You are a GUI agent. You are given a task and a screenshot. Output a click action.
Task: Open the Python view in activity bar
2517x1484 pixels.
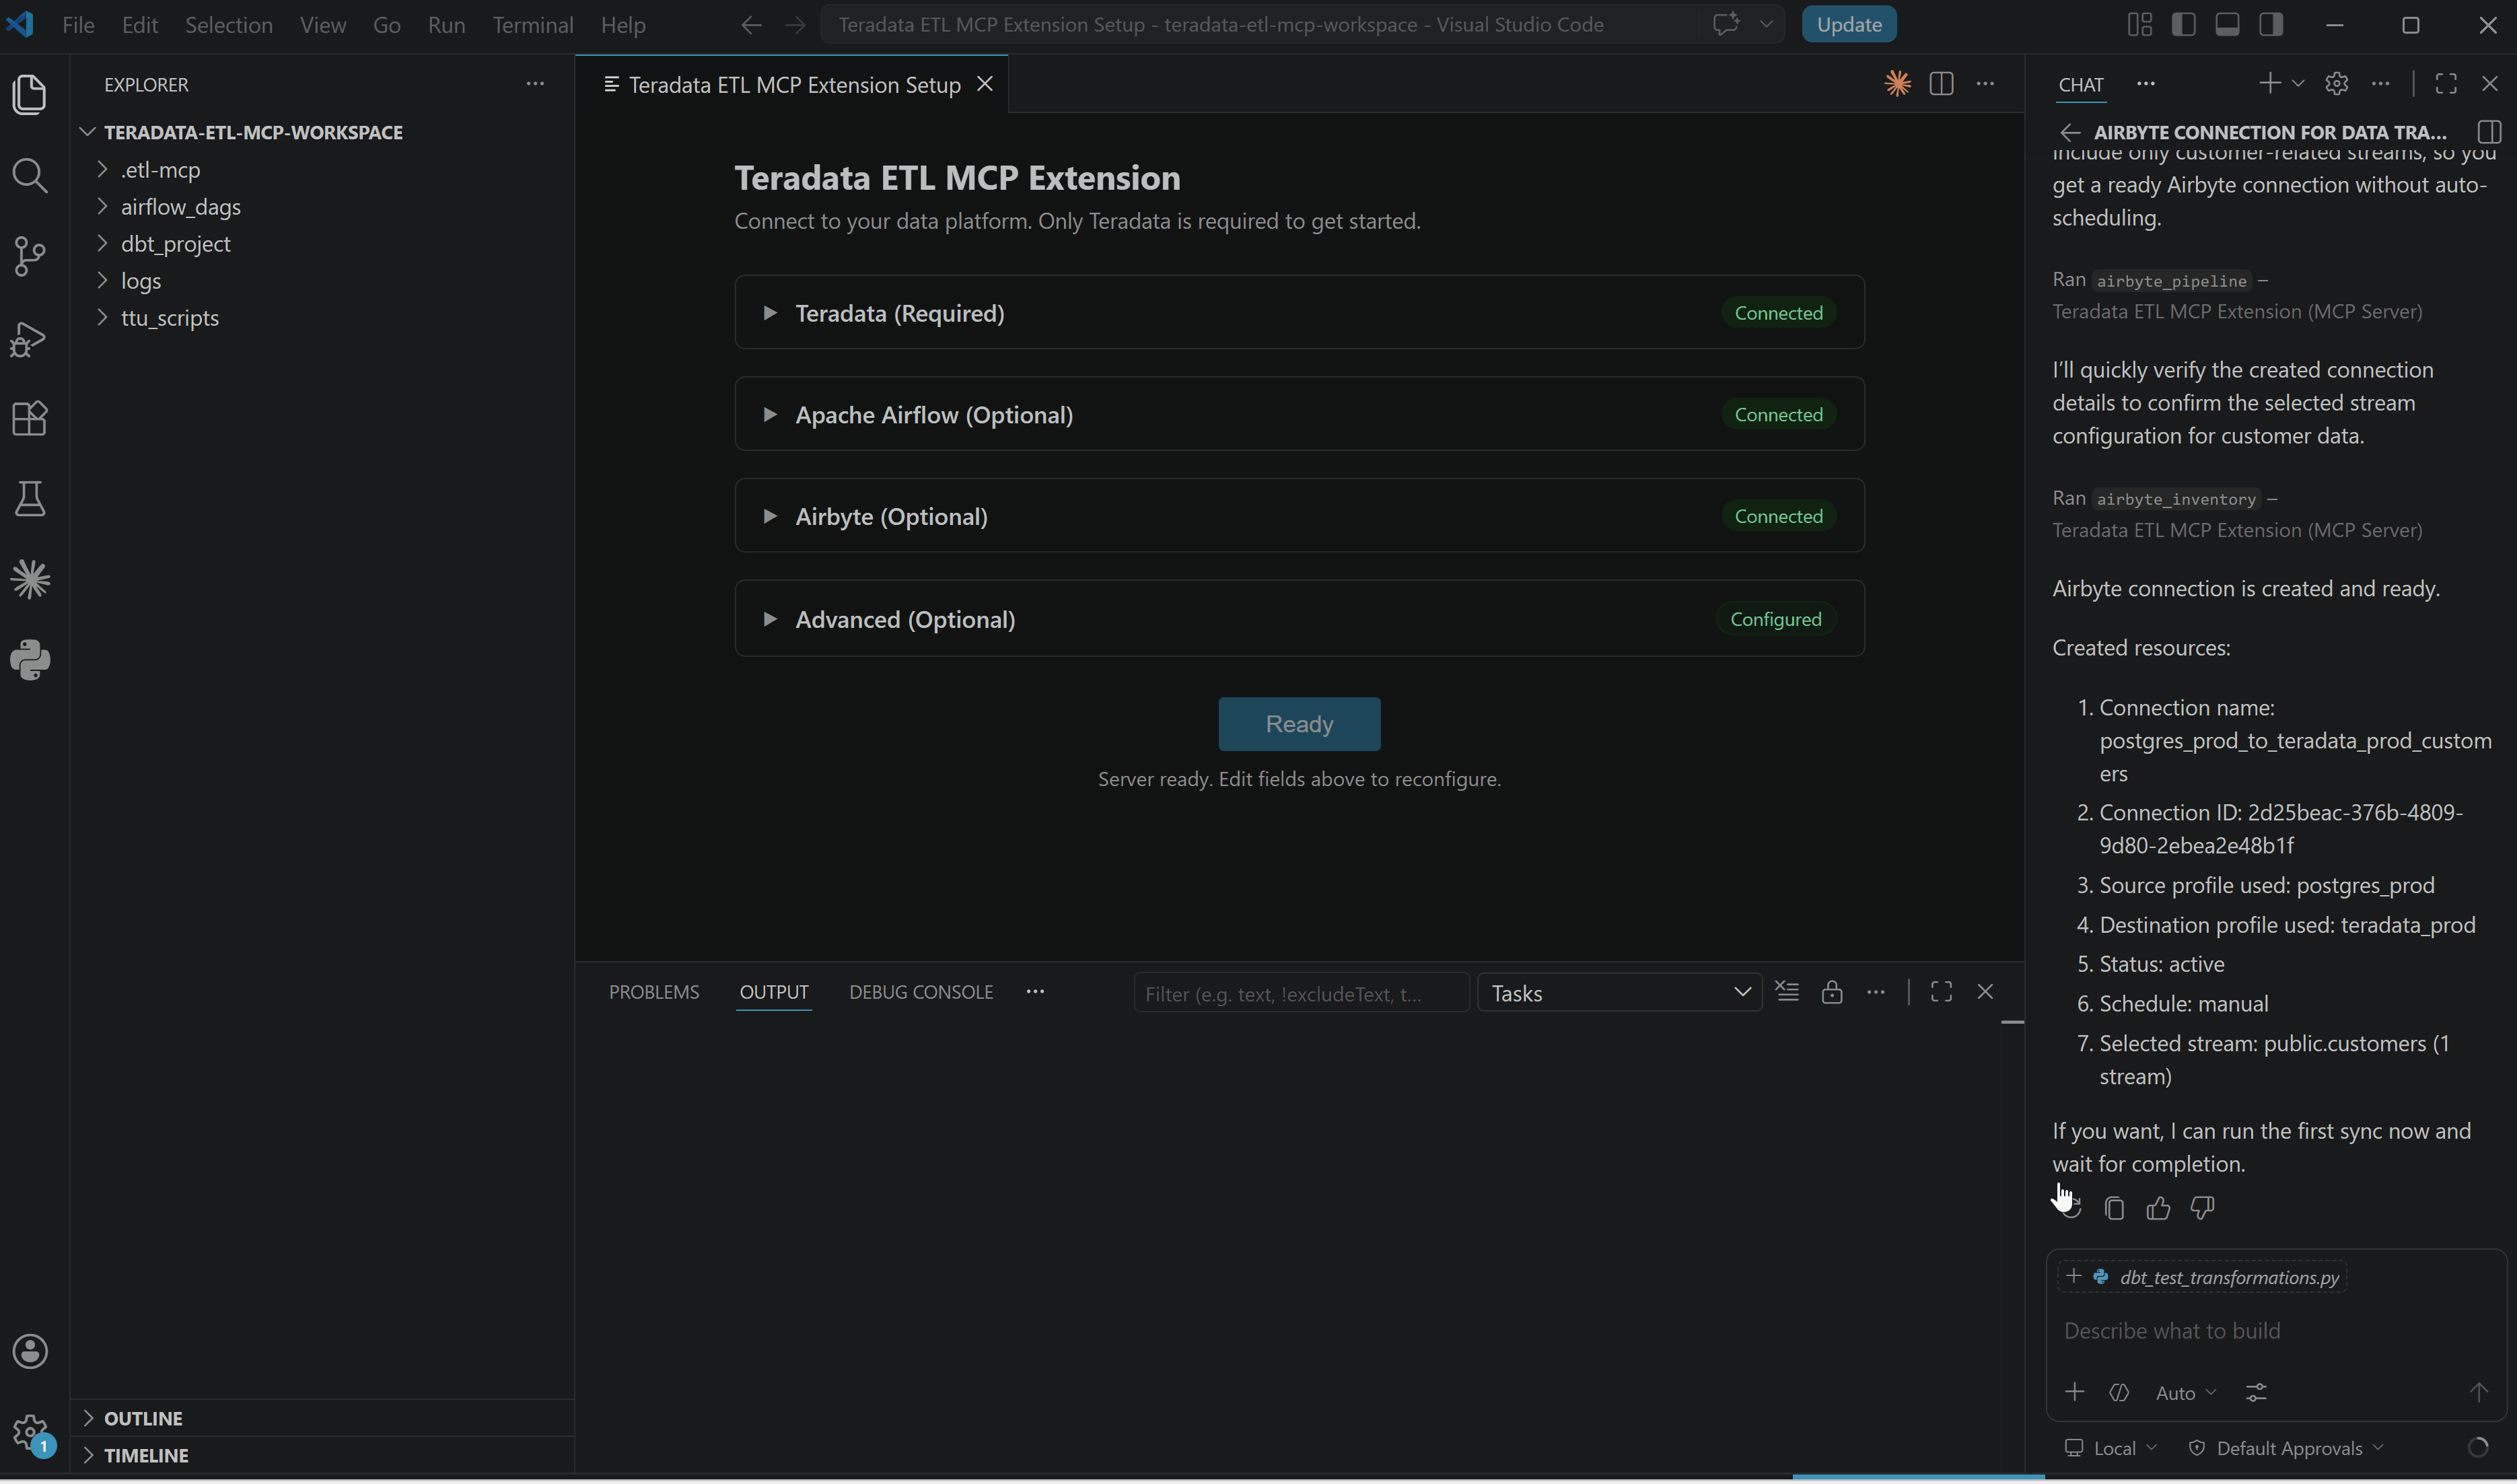[30, 661]
